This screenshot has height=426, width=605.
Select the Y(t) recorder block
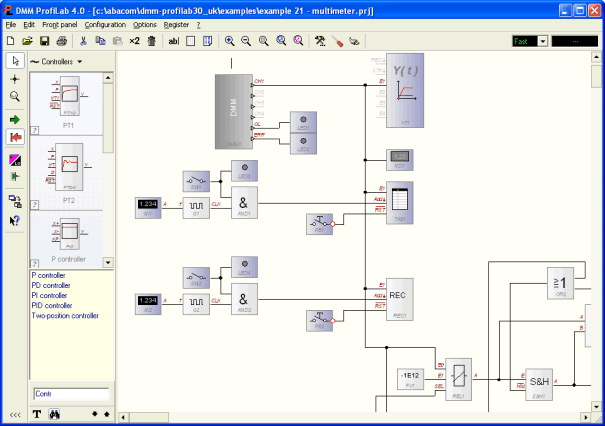click(405, 90)
